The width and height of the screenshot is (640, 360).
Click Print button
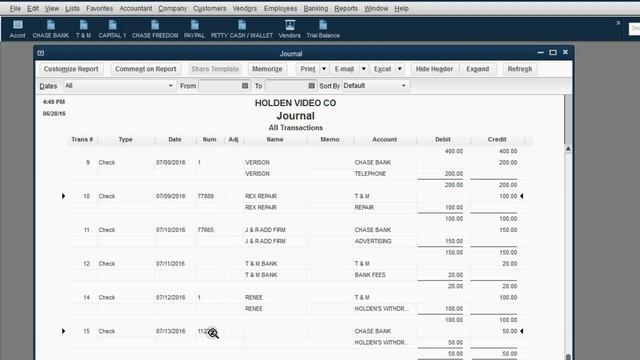[308, 69]
